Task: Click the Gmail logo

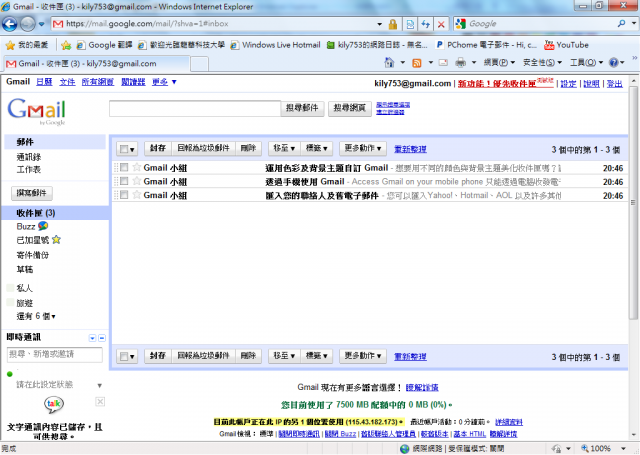Action: pyautogui.click(x=36, y=111)
